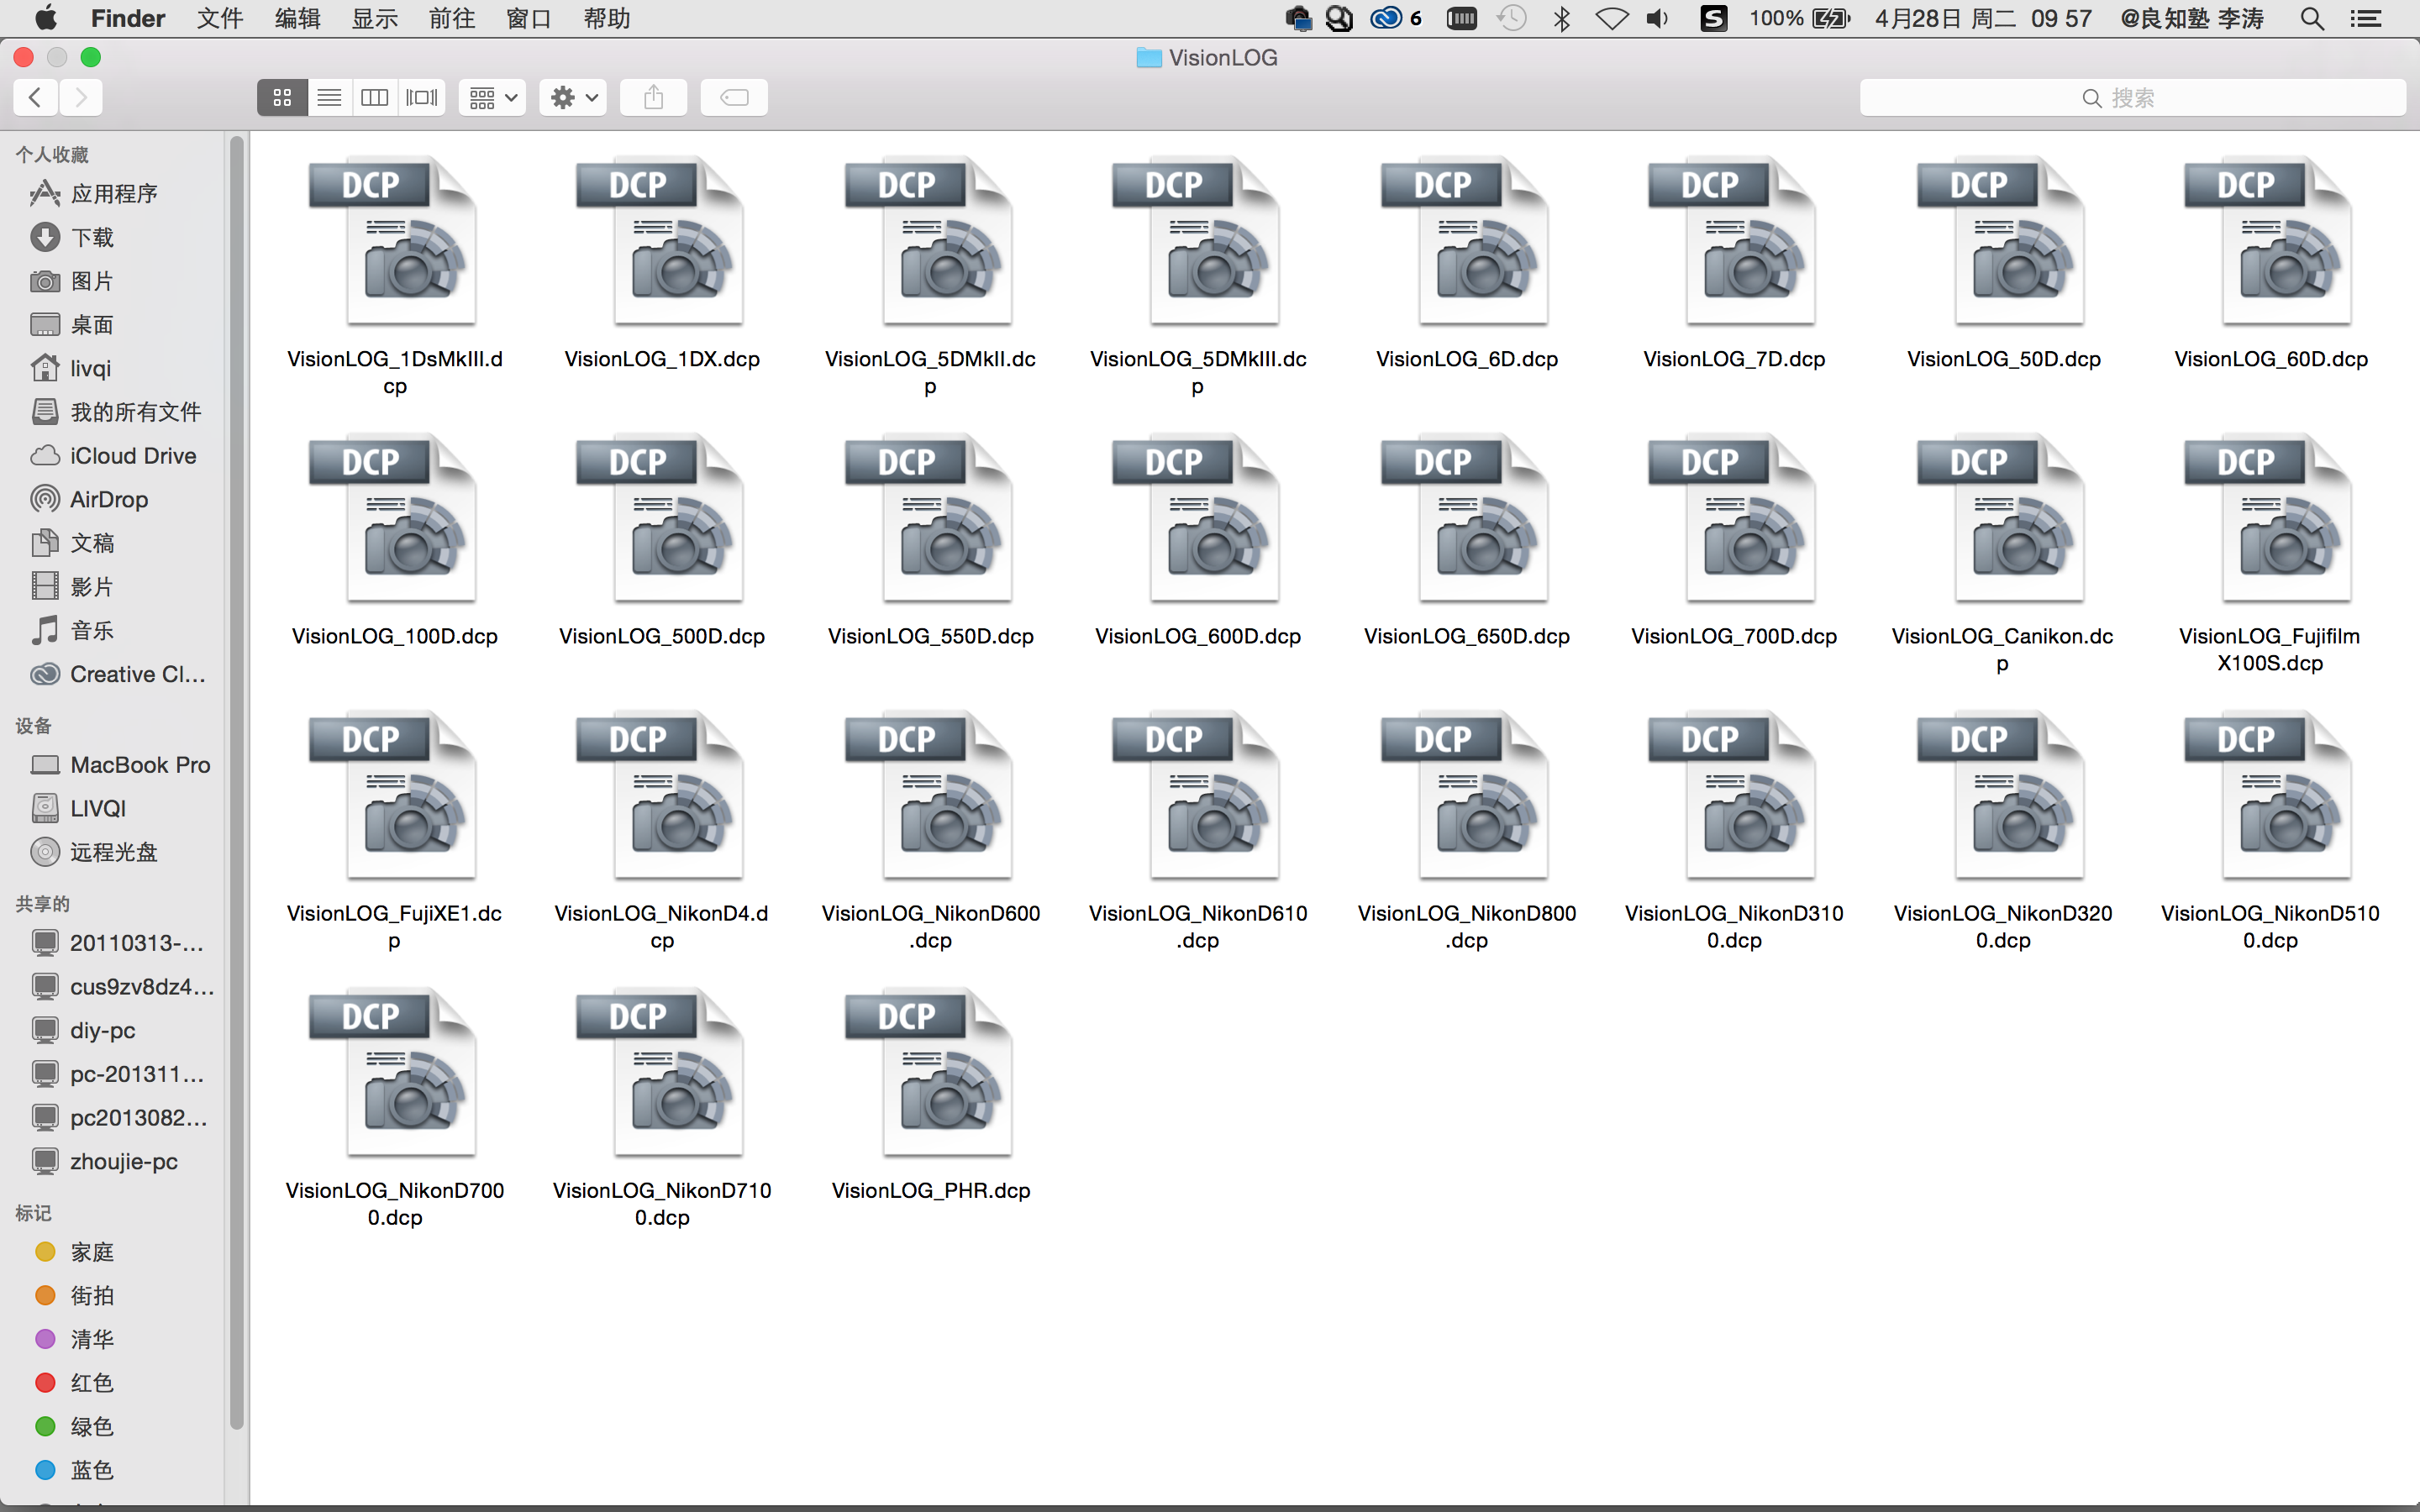This screenshot has width=2420, height=1512.
Task: Click the search field
Action: click(2132, 97)
